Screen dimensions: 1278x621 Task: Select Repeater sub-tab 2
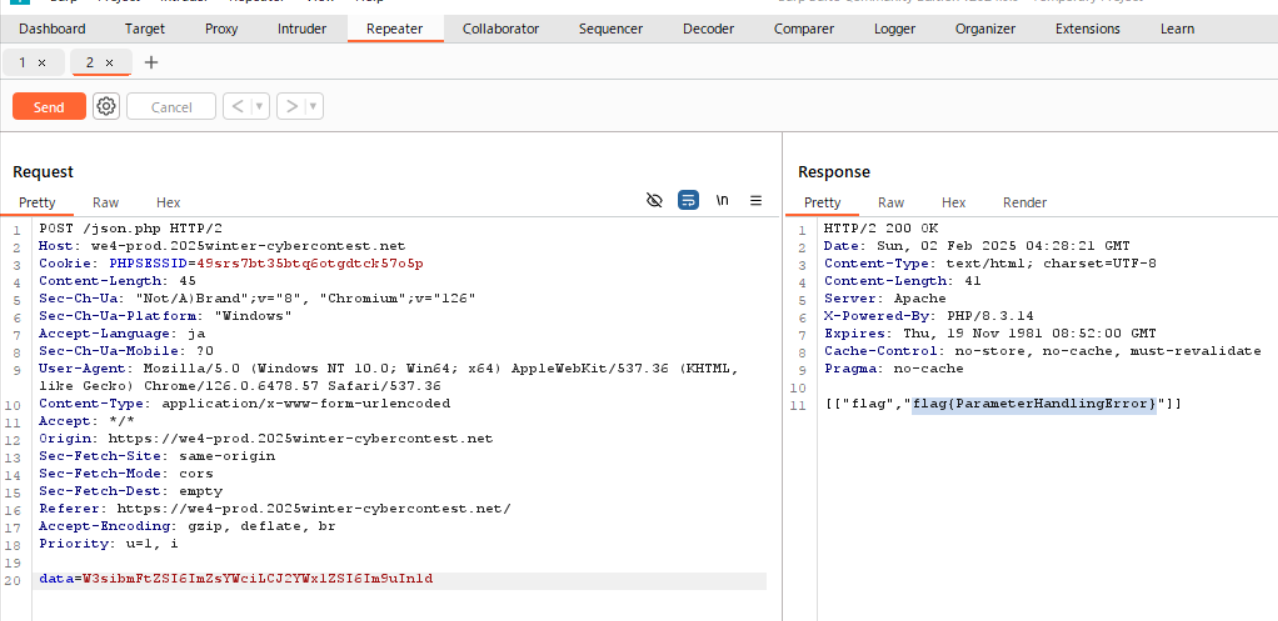pos(90,63)
